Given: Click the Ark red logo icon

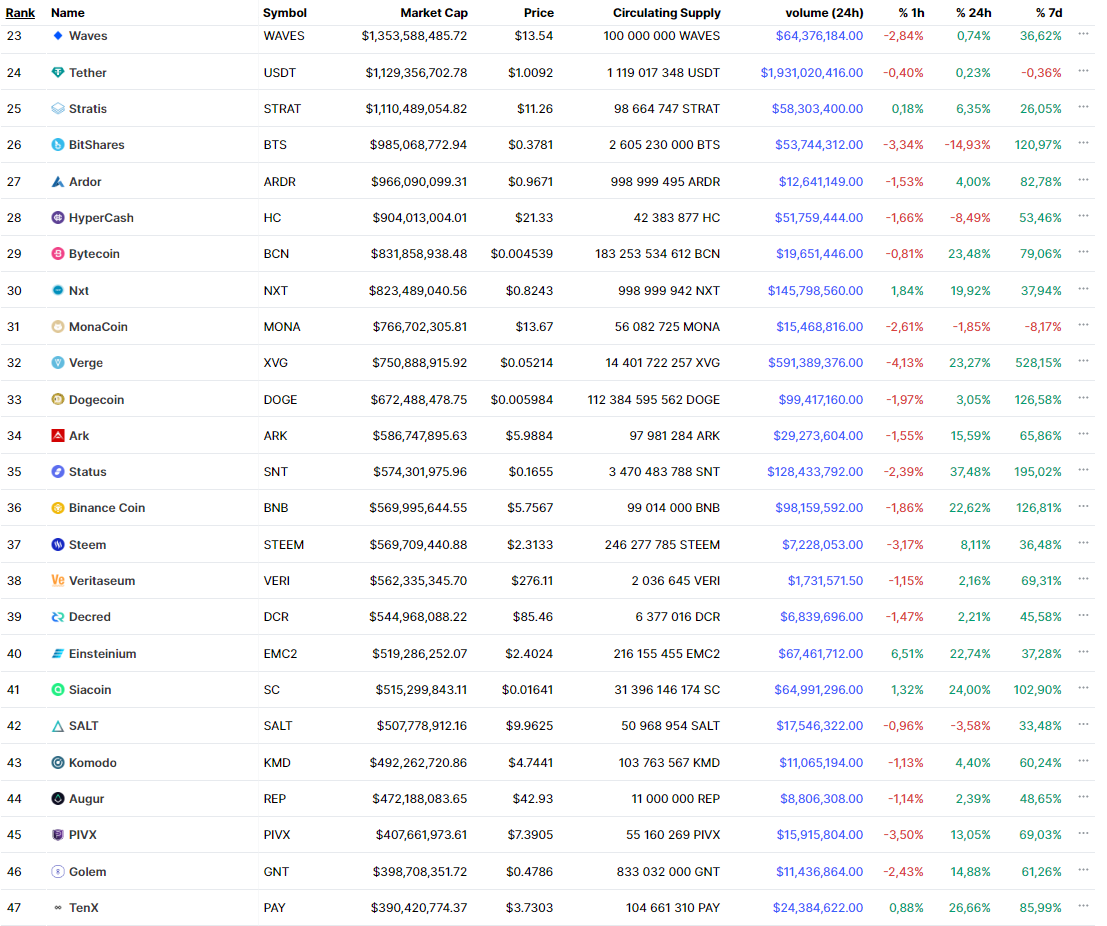Looking at the screenshot, I should [x=58, y=436].
